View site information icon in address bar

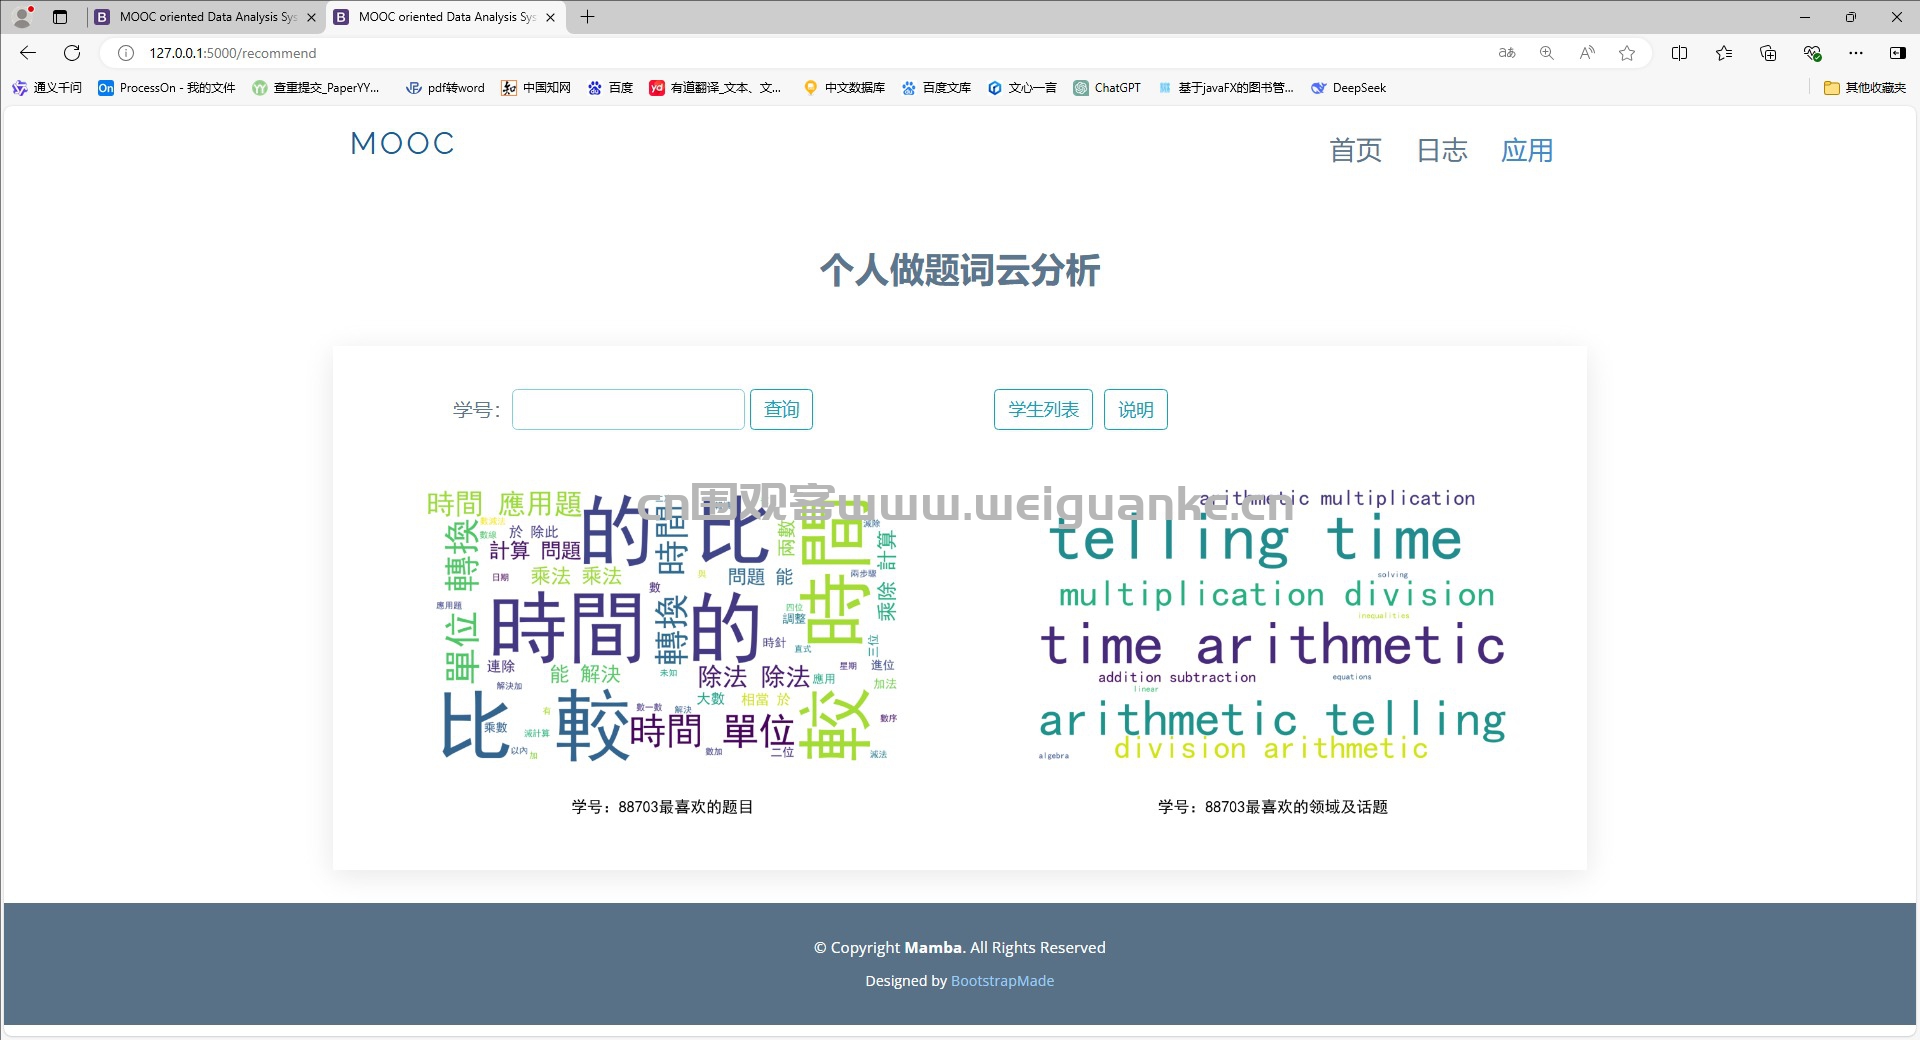pyautogui.click(x=126, y=53)
